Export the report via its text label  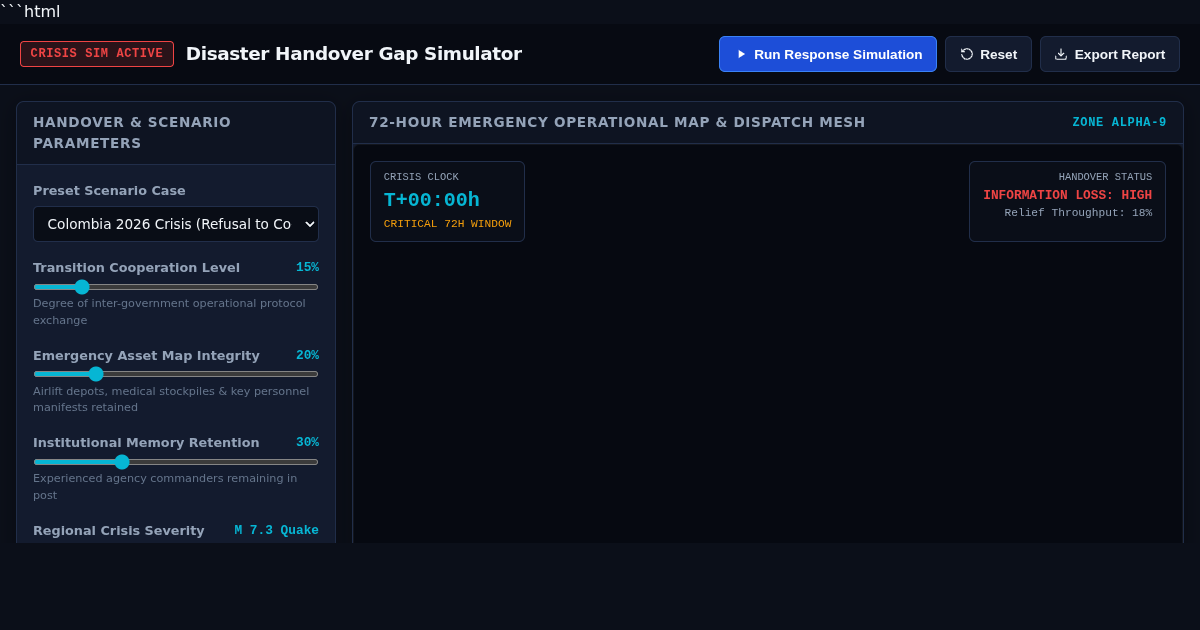coord(1120,54)
